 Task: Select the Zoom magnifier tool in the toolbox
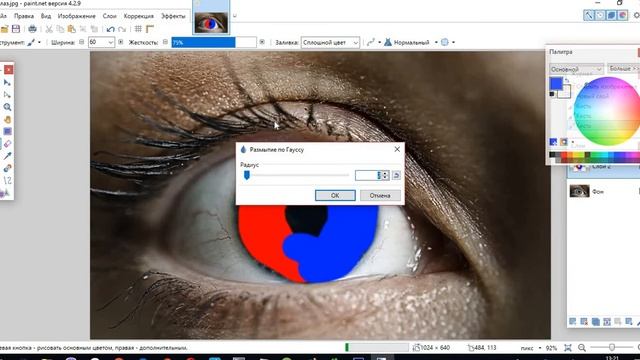tap(7, 107)
